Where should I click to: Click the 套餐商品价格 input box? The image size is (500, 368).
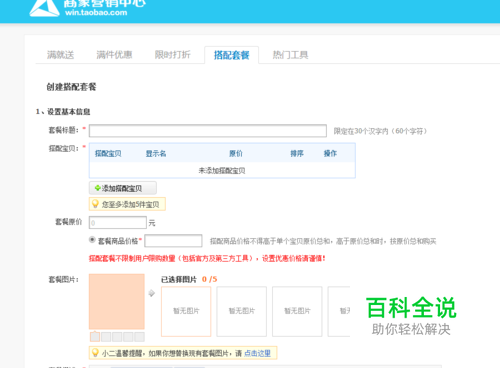tap(173, 241)
